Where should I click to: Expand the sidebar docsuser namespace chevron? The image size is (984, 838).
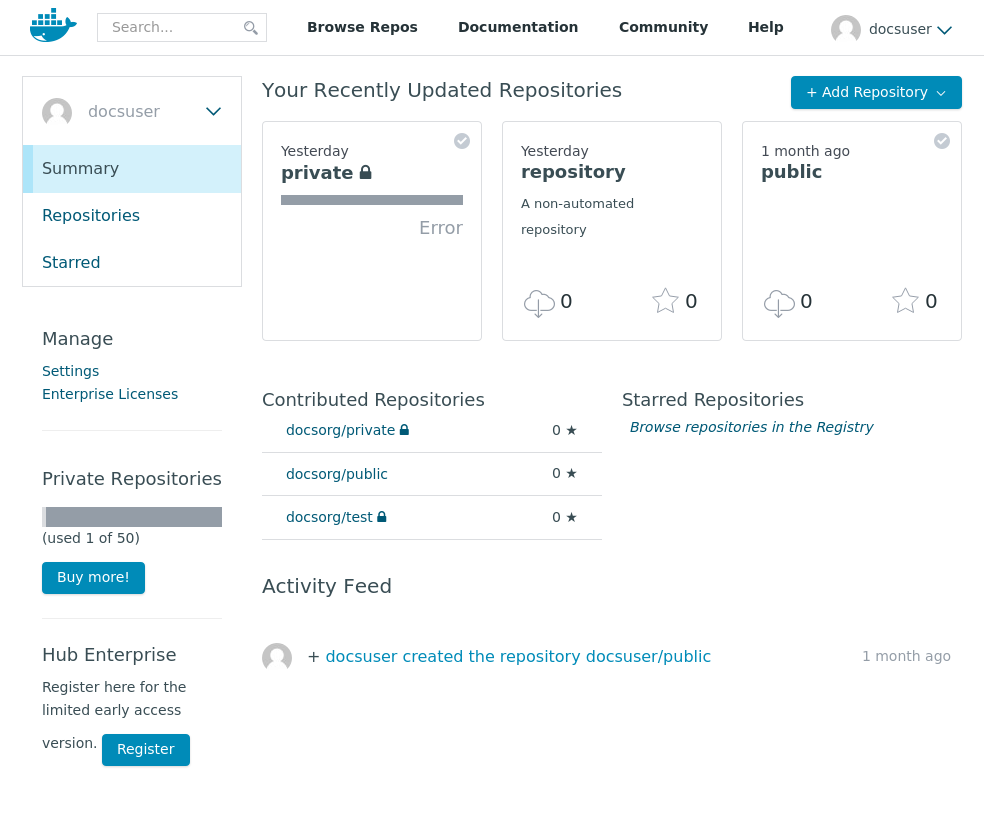(x=213, y=112)
